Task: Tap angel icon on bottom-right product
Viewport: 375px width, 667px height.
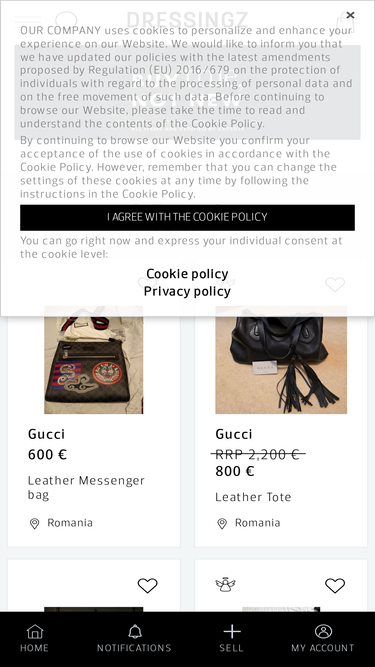Action: (225, 585)
